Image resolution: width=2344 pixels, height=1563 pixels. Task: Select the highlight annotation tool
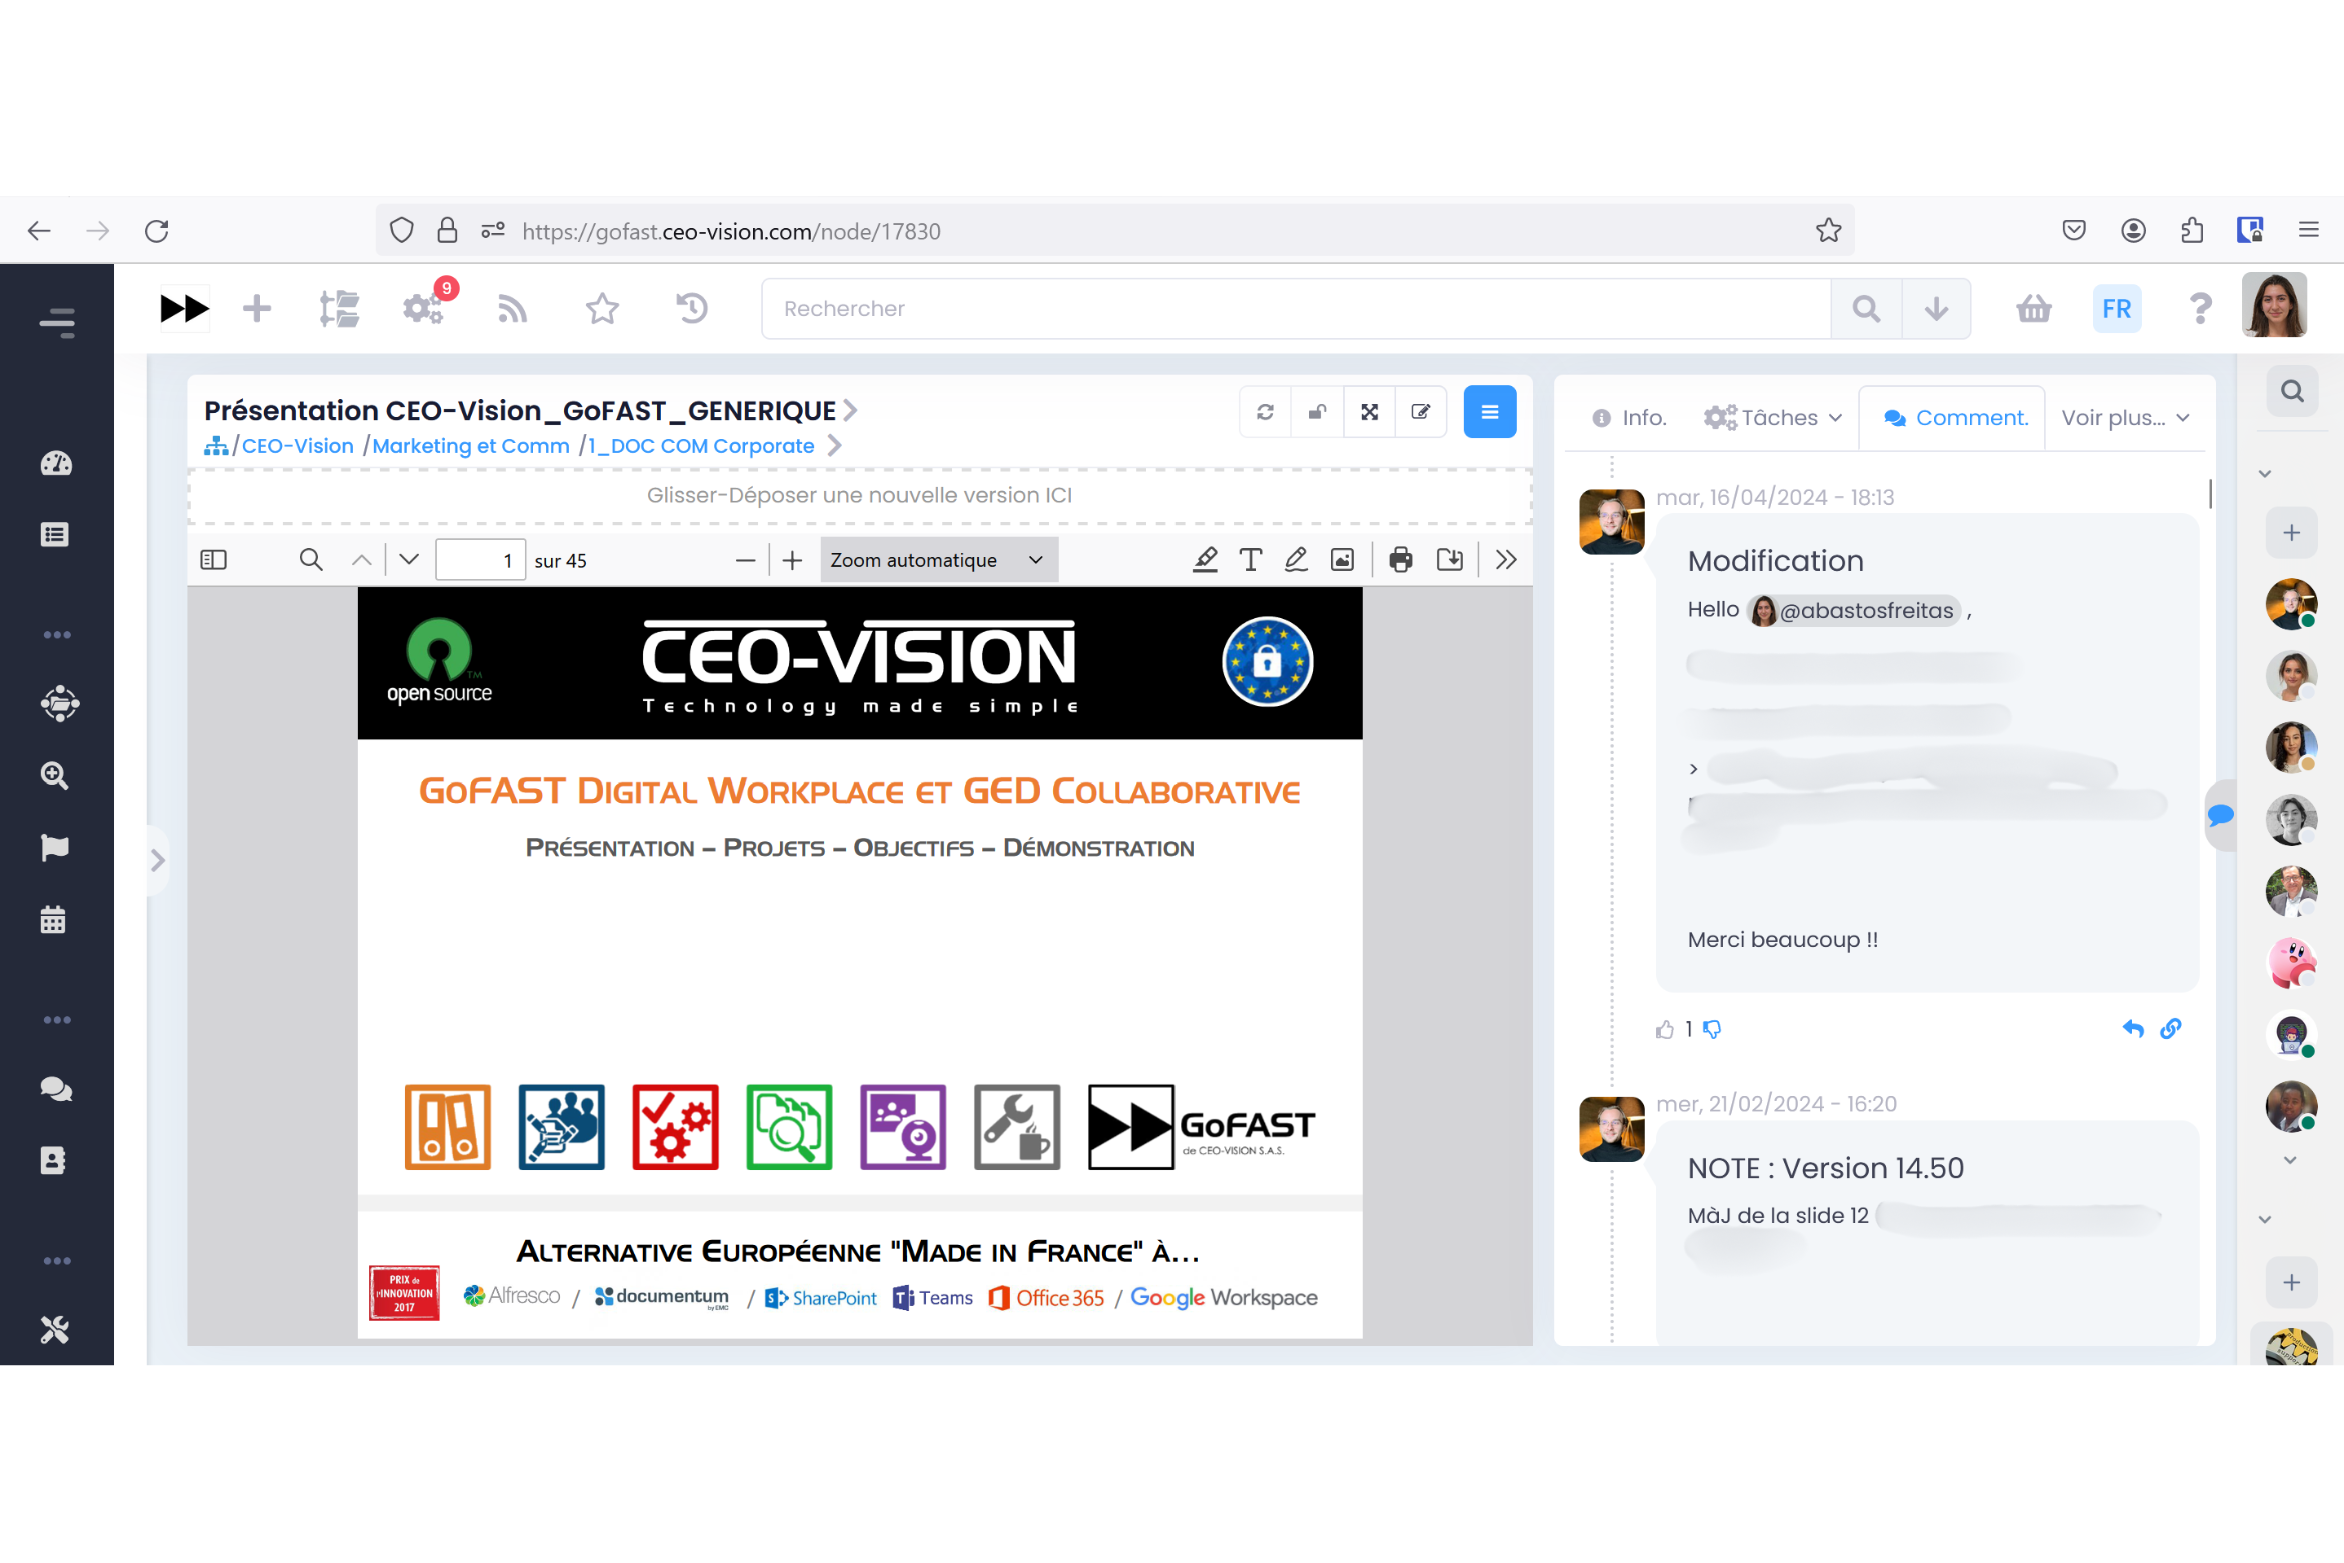click(x=1205, y=560)
